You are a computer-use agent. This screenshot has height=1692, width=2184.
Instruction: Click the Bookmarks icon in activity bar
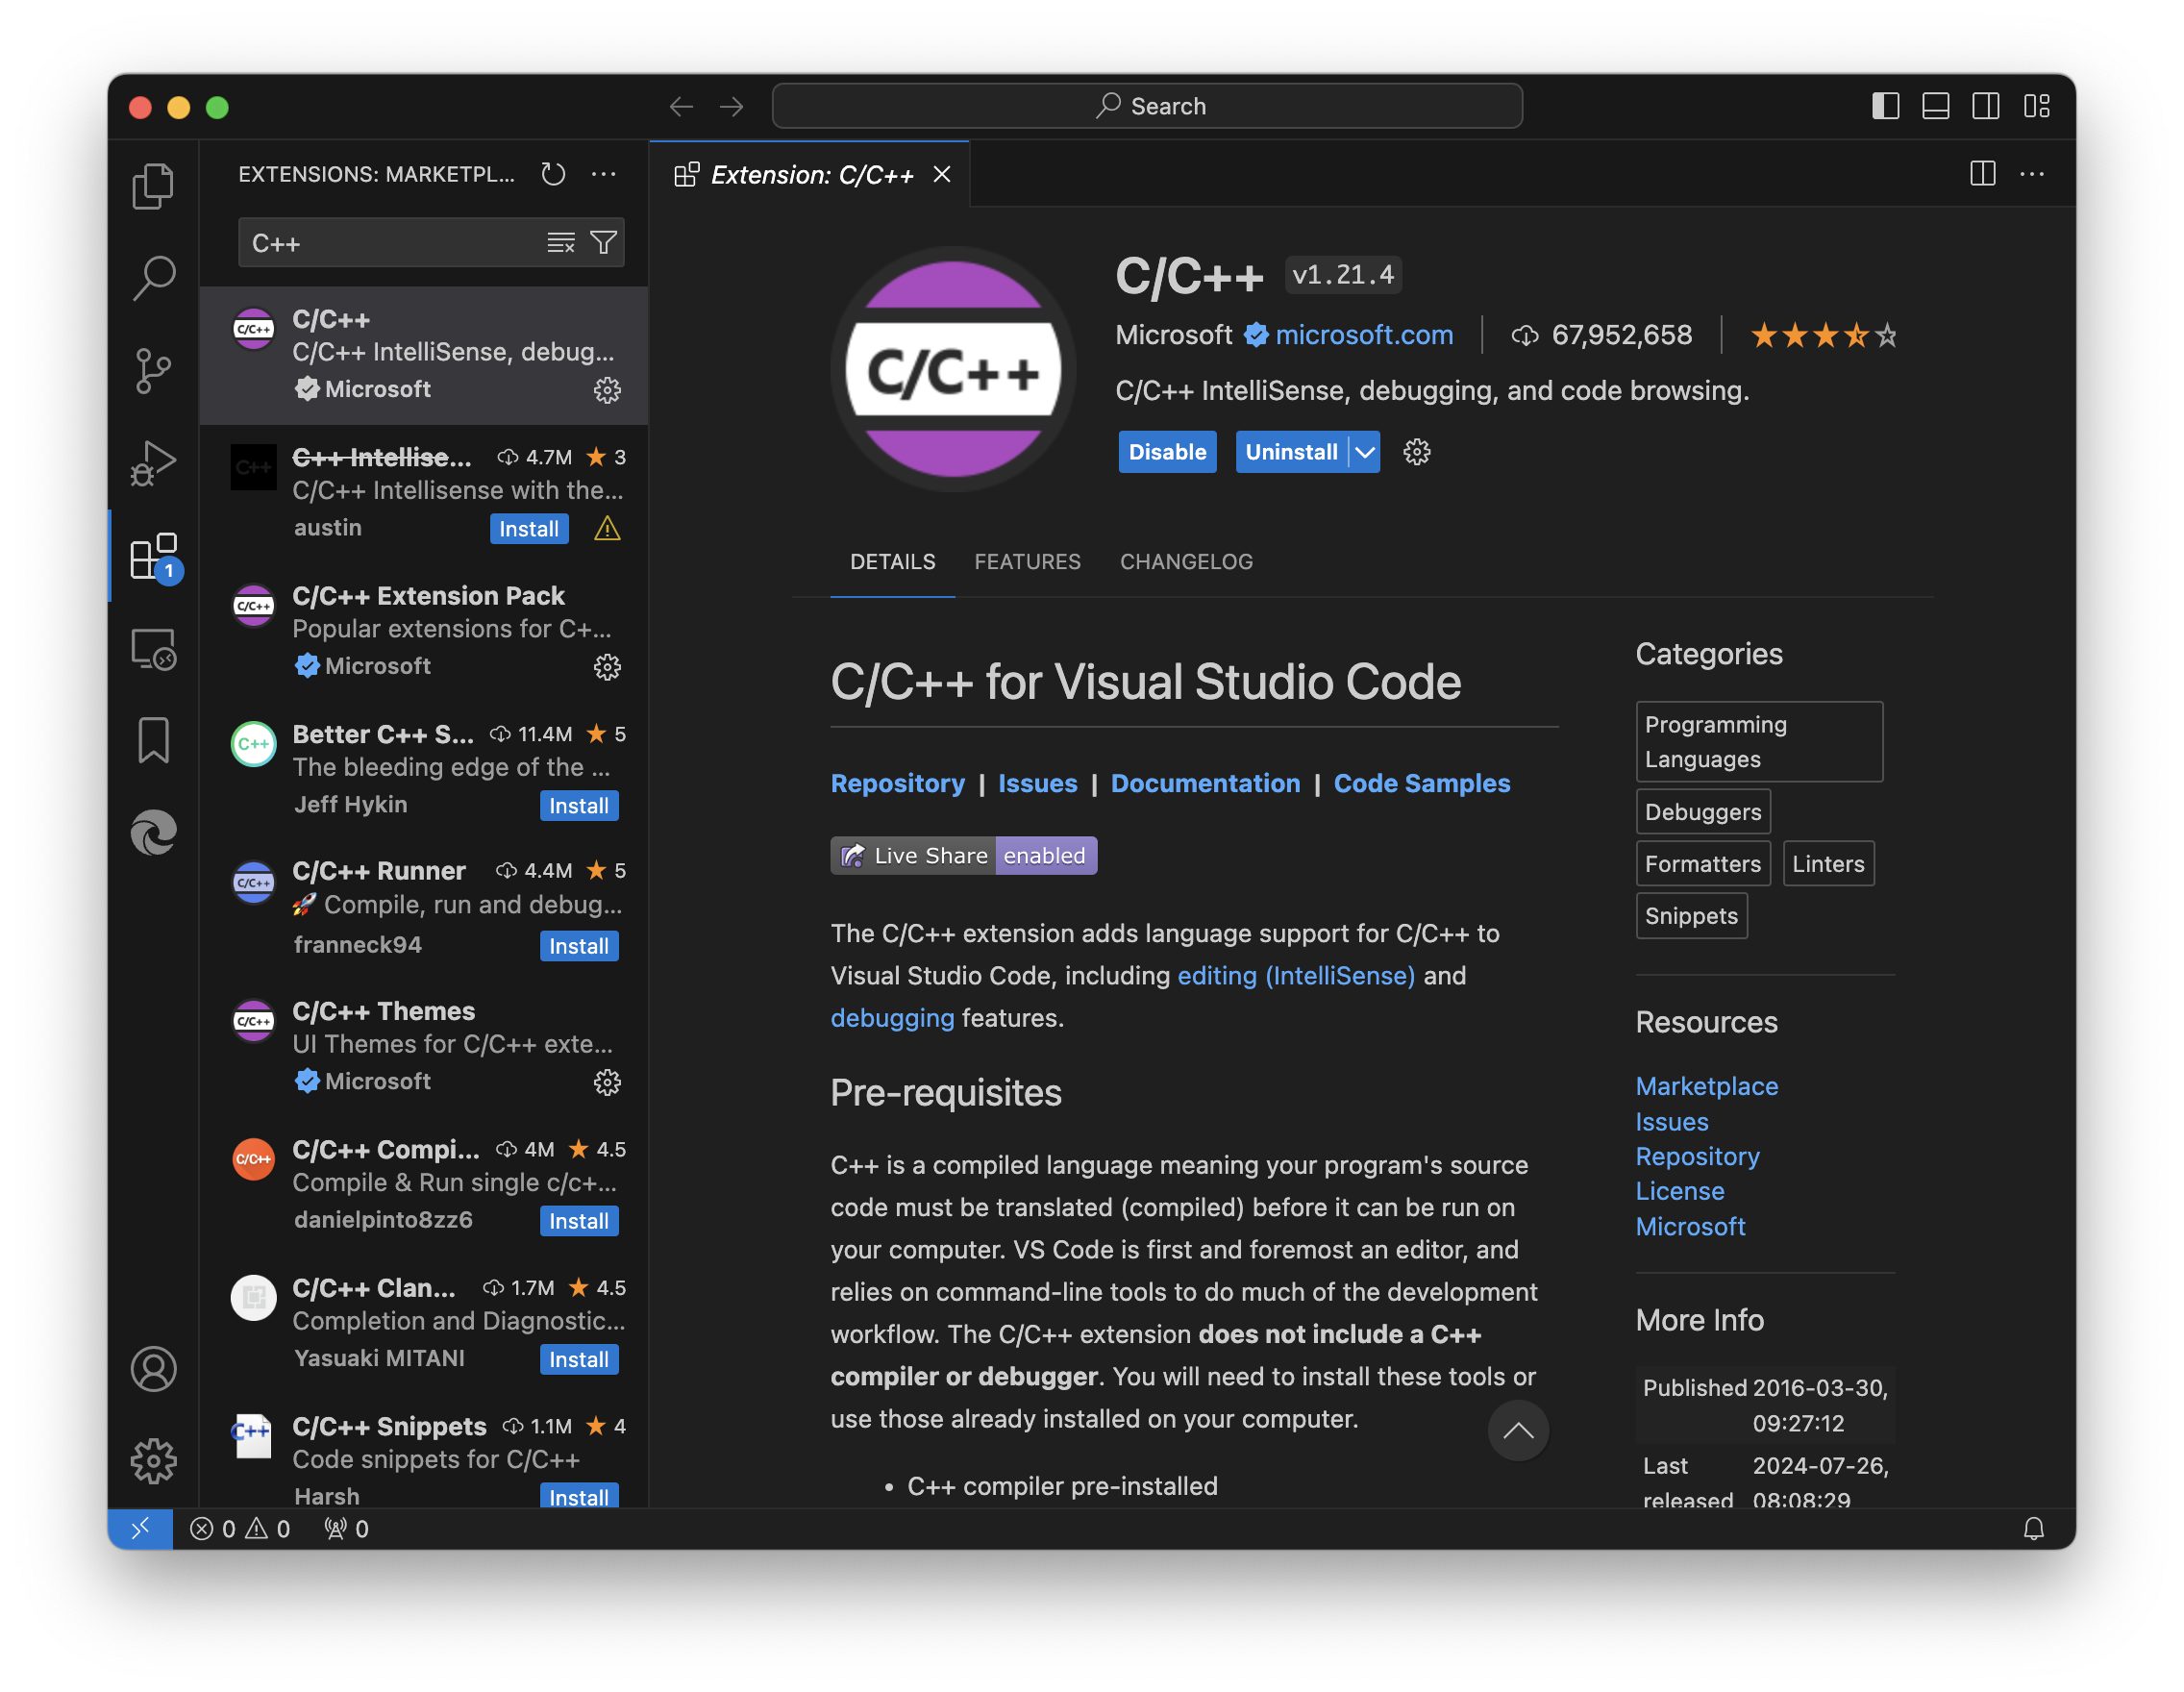pyautogui.click(x=152, y=741)
